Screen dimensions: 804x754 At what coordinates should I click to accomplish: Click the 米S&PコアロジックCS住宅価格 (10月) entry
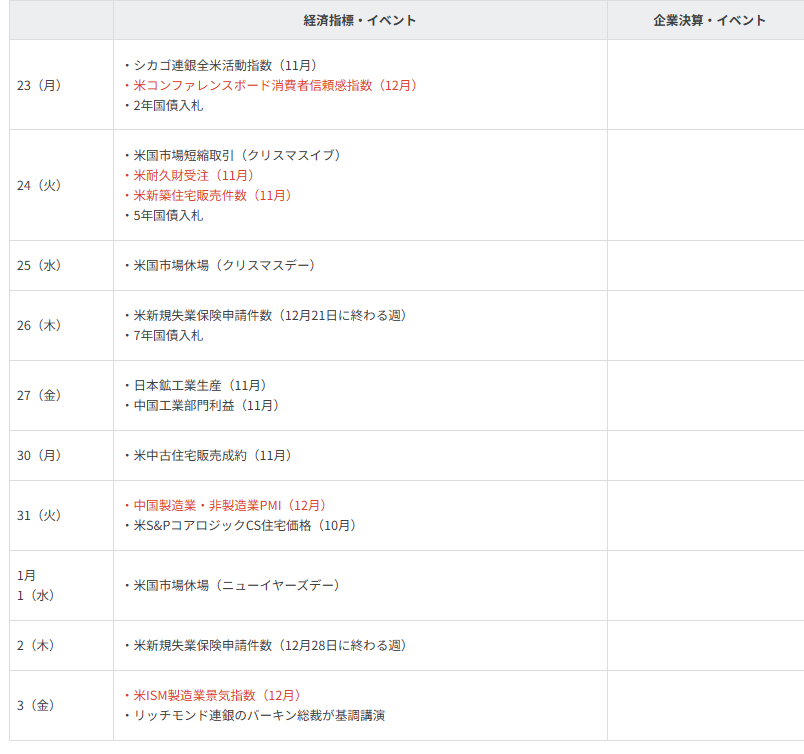[245, 525]
